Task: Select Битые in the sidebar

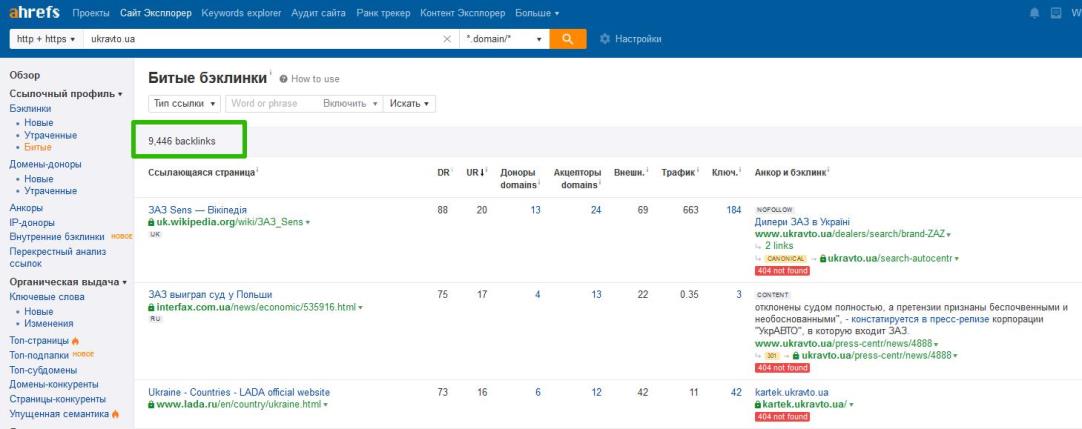Action: [x=38, y=147]
